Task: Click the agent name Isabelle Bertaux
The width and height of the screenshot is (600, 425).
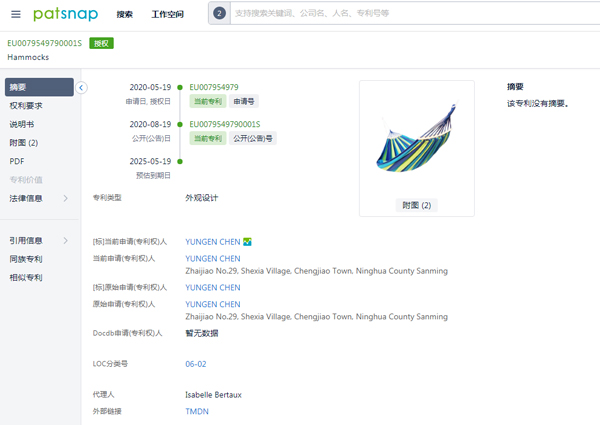Action: tap(213, 395)
